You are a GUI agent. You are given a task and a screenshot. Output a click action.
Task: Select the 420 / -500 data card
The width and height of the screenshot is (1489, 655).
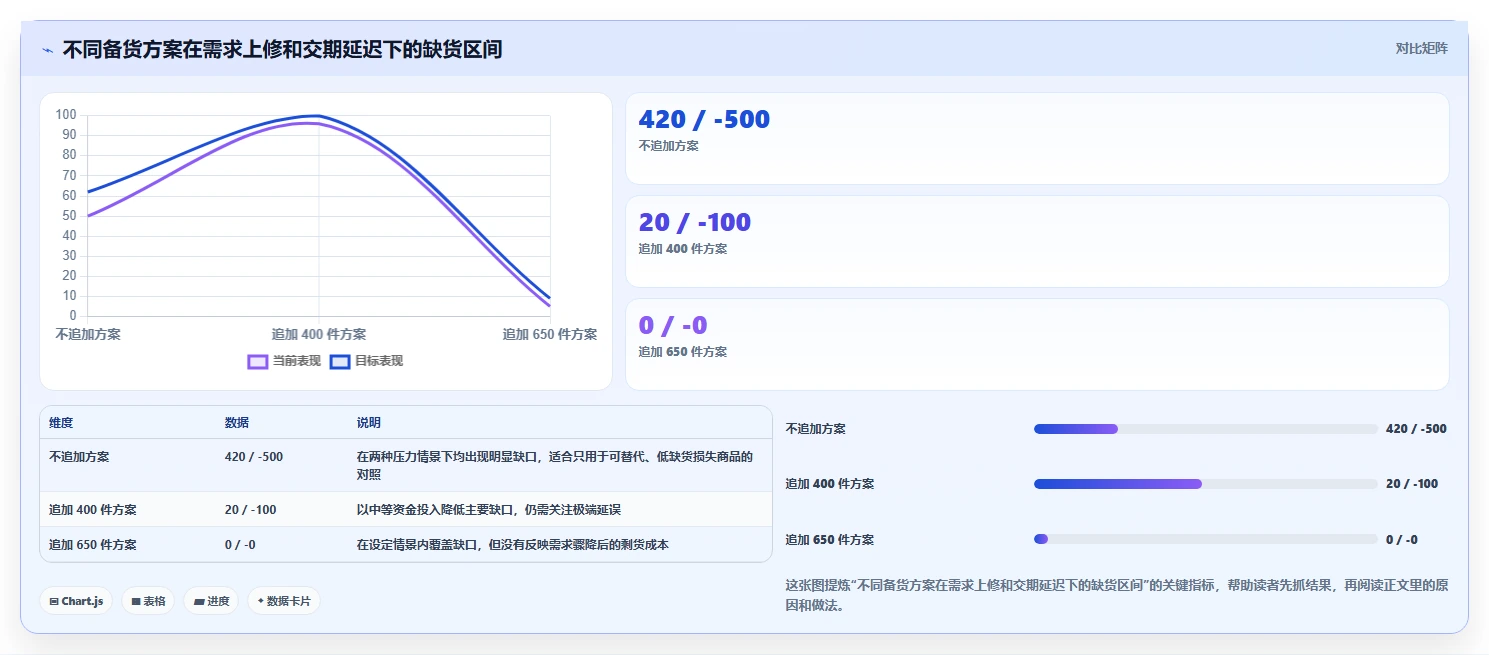[x=1037, y=139]
